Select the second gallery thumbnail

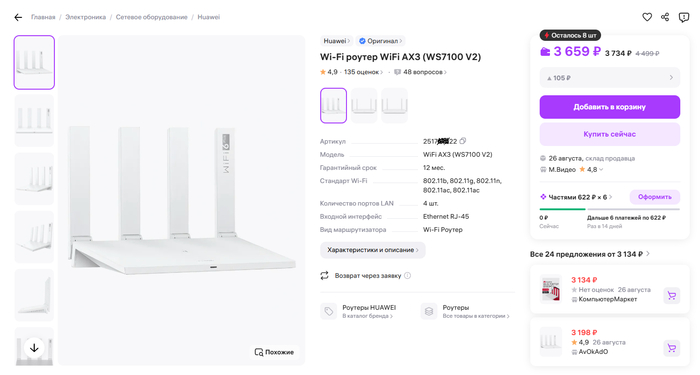pos(34,121)
